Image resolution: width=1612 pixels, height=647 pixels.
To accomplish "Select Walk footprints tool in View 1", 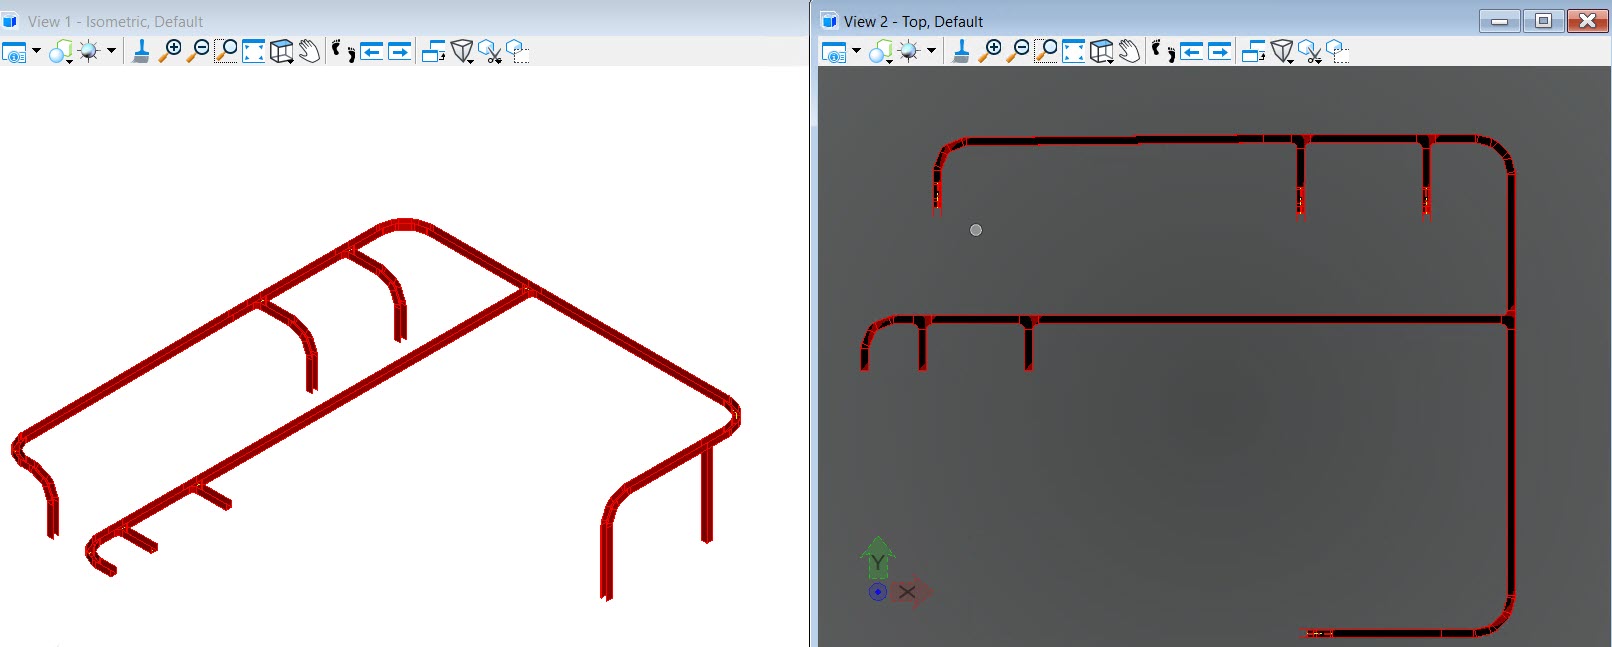I will [x=344, y=52].
